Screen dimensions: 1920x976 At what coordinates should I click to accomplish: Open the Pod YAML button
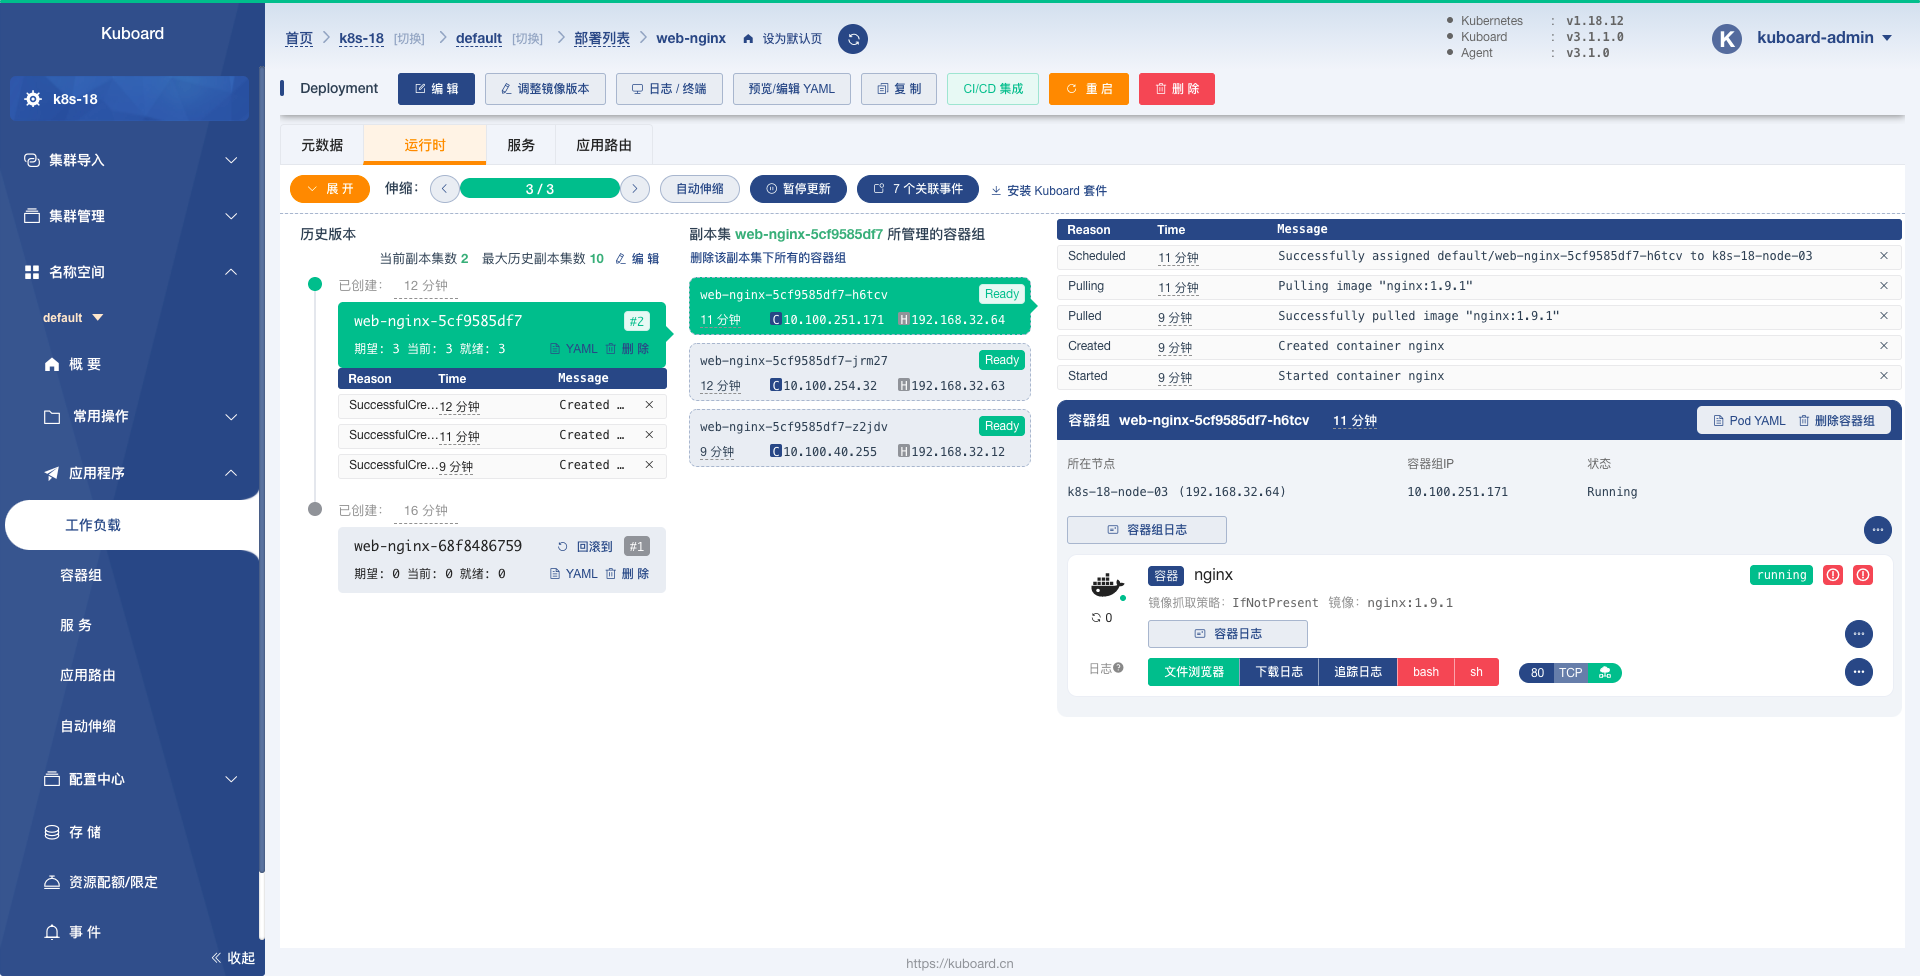(1749, 421)
